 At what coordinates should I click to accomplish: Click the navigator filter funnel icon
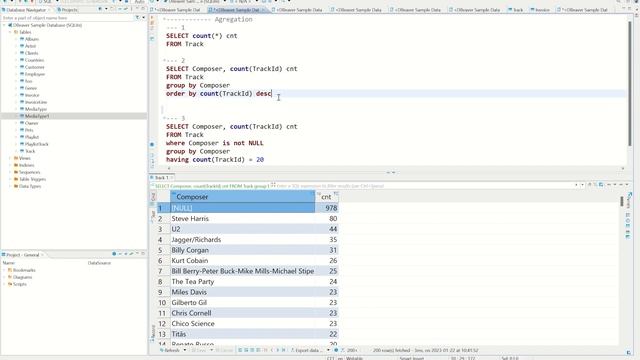click(x=138, y=18)
